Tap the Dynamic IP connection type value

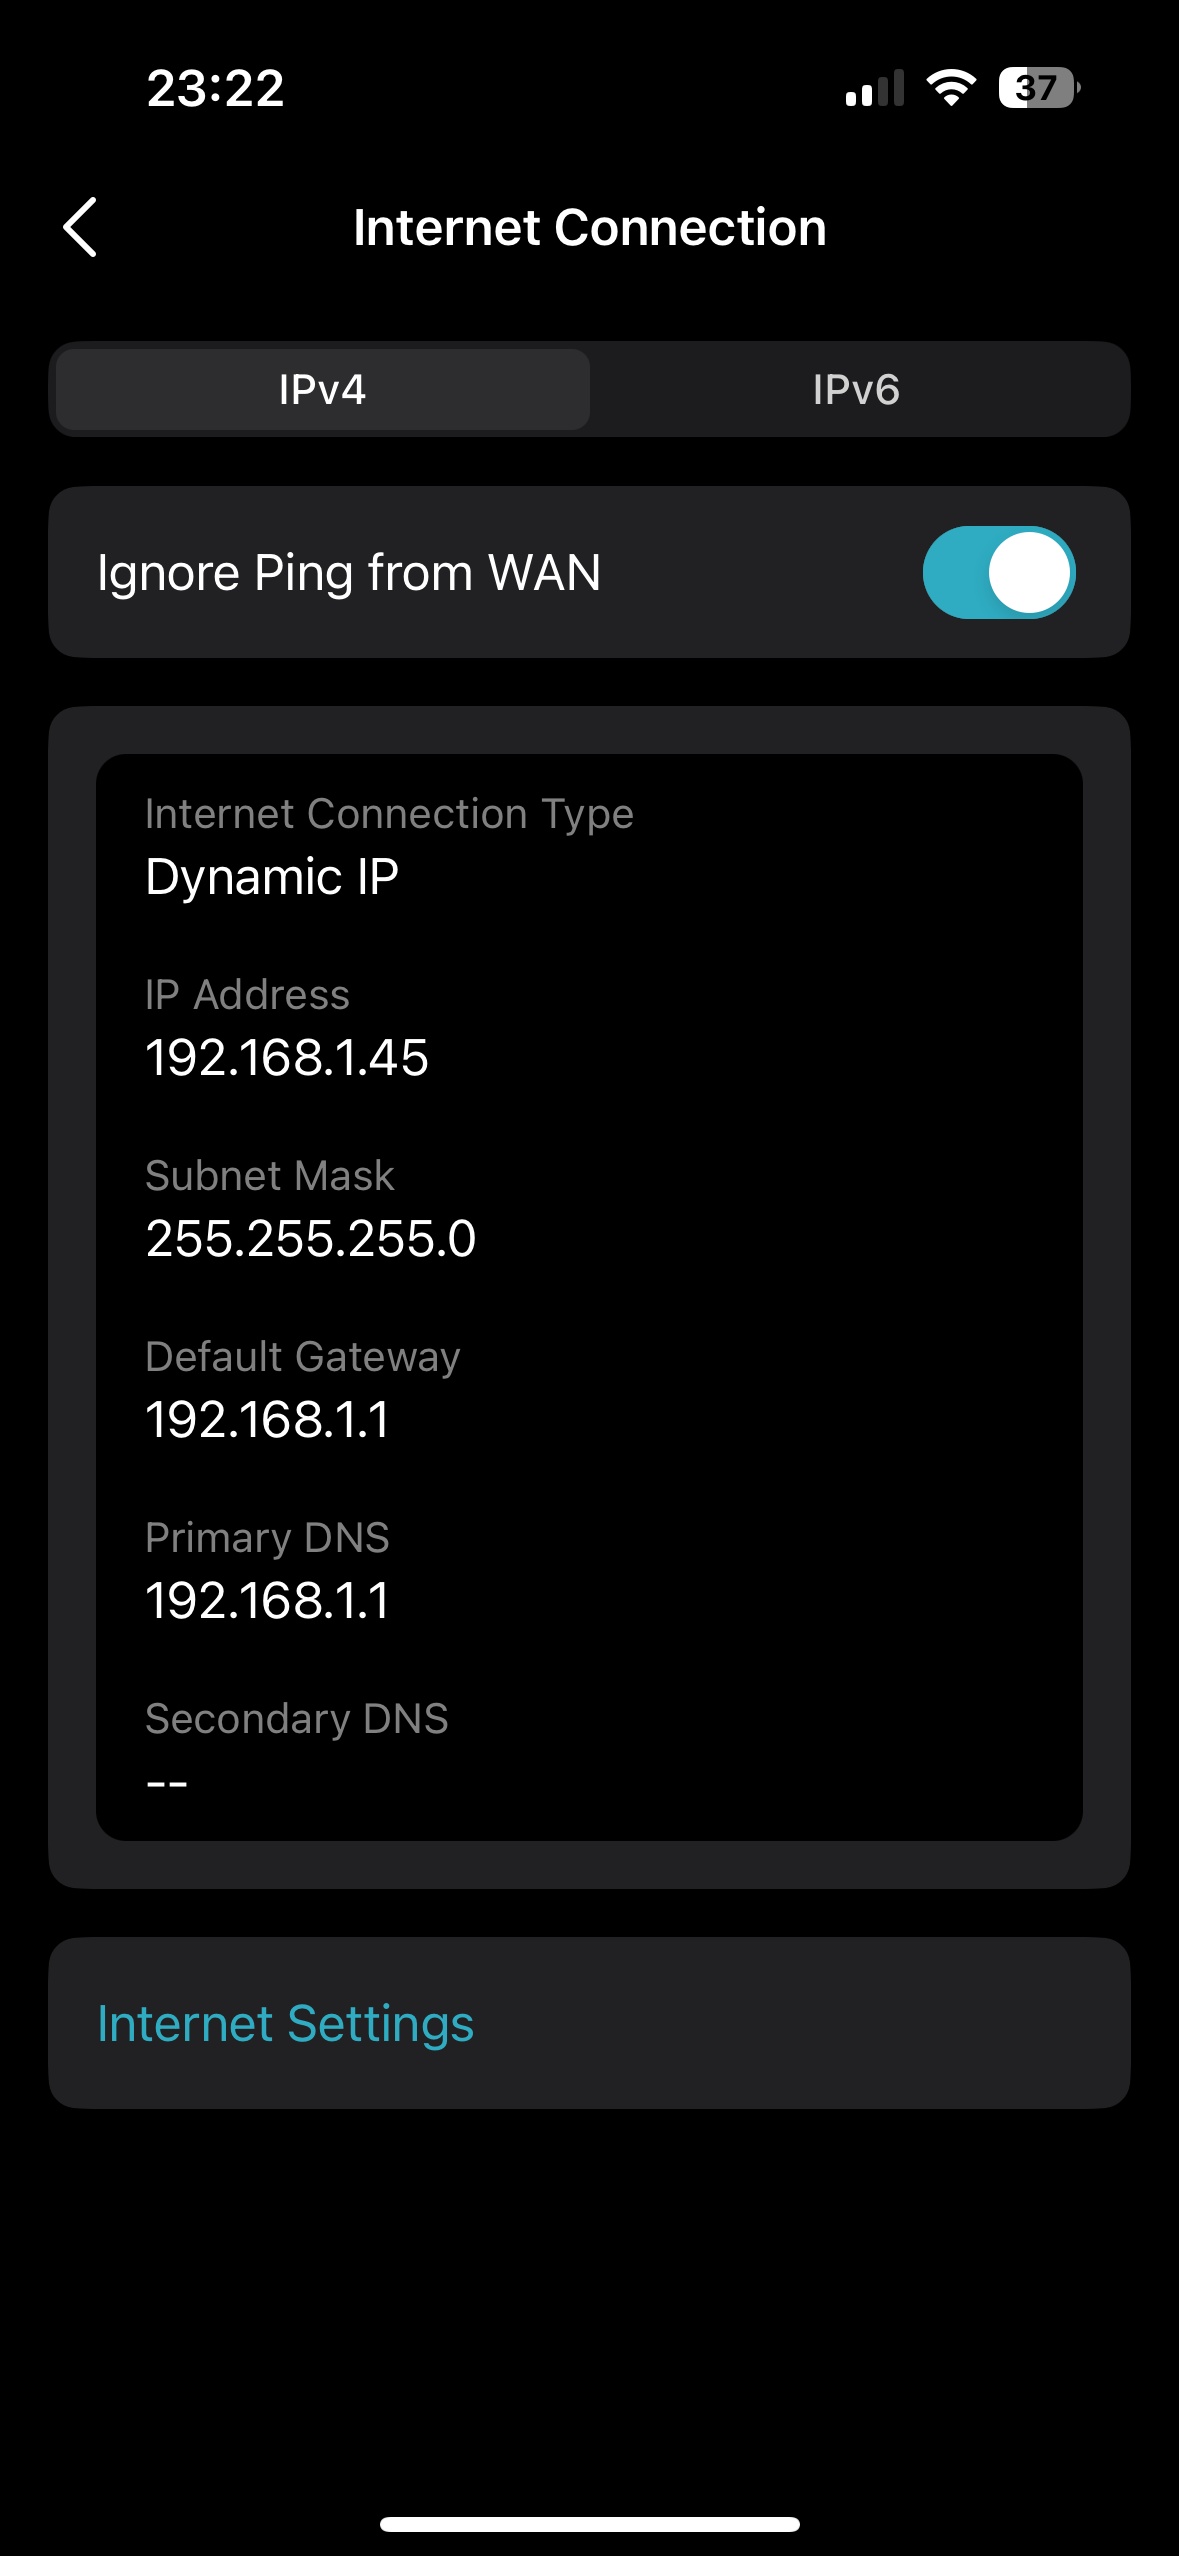(x=272, y=877)
